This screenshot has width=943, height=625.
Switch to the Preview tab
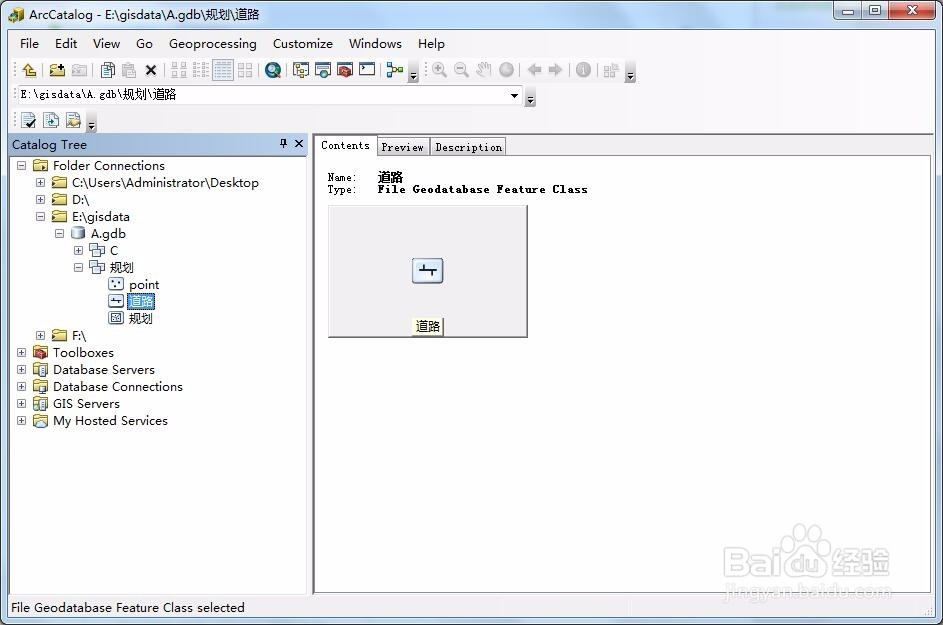click(x=403, y=147)
